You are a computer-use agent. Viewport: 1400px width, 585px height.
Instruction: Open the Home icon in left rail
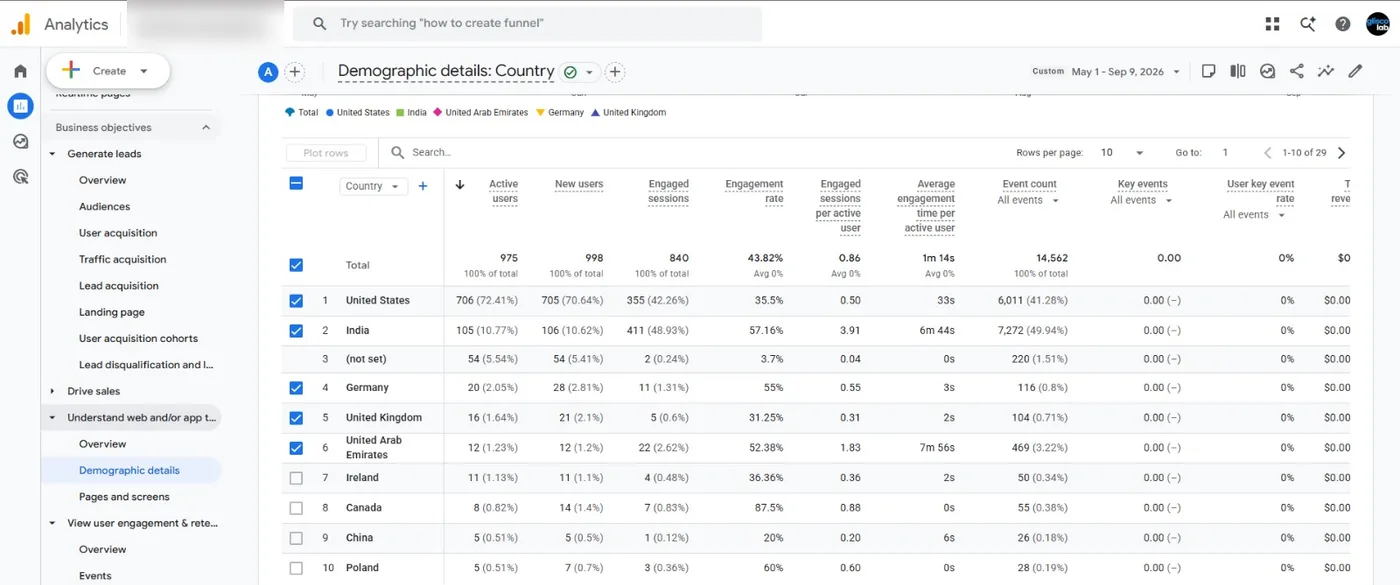[20, 71]
